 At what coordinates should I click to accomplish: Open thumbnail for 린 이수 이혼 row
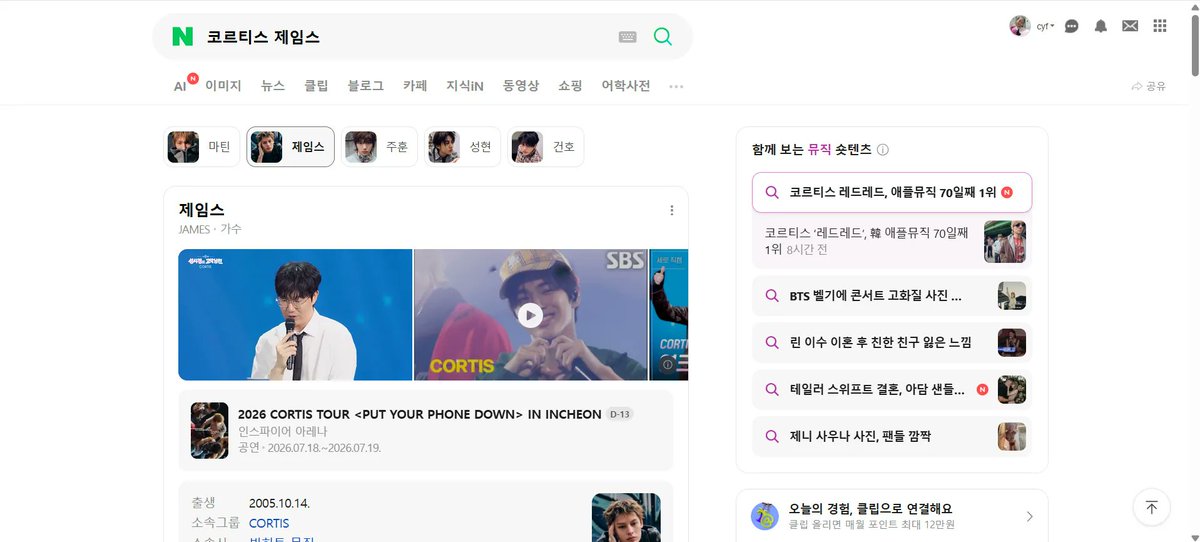(x=1012, y=343)
